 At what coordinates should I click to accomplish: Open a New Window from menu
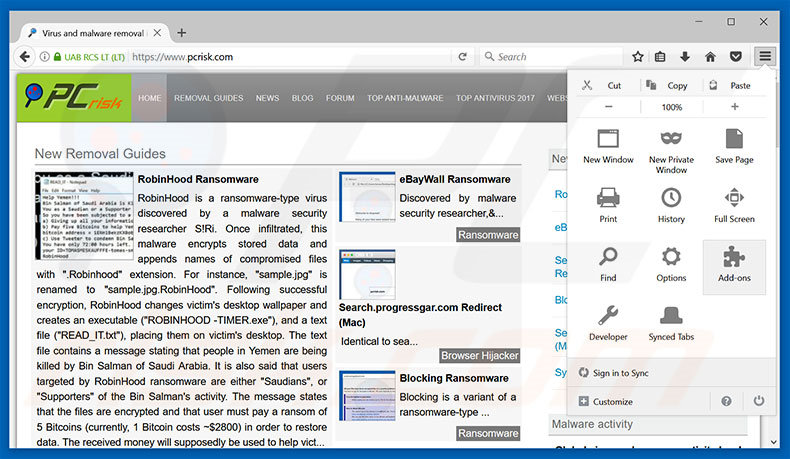pos(608,146)
